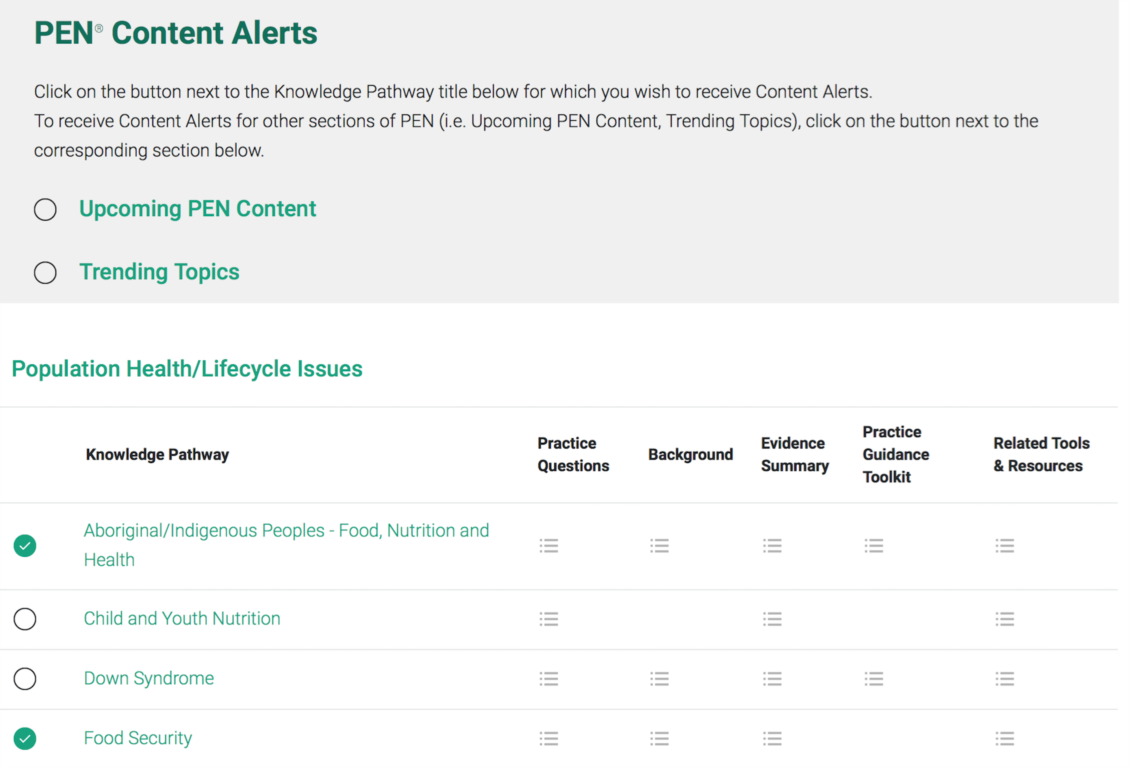Image resolution: width=1129 pixels, height=767 pixels.
Task: Click Population Health/Lifecycle Issues heading
Action: [186, 369]
